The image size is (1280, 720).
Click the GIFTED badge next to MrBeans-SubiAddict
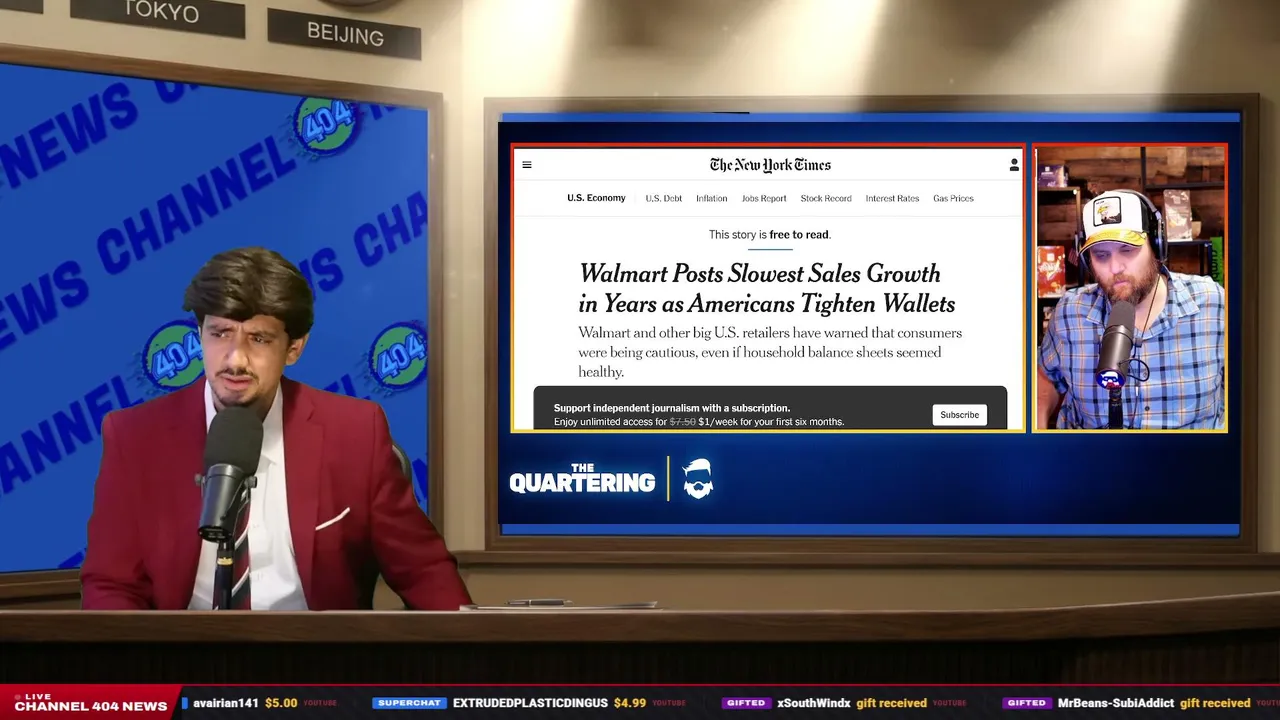[x=1027, y=703]
